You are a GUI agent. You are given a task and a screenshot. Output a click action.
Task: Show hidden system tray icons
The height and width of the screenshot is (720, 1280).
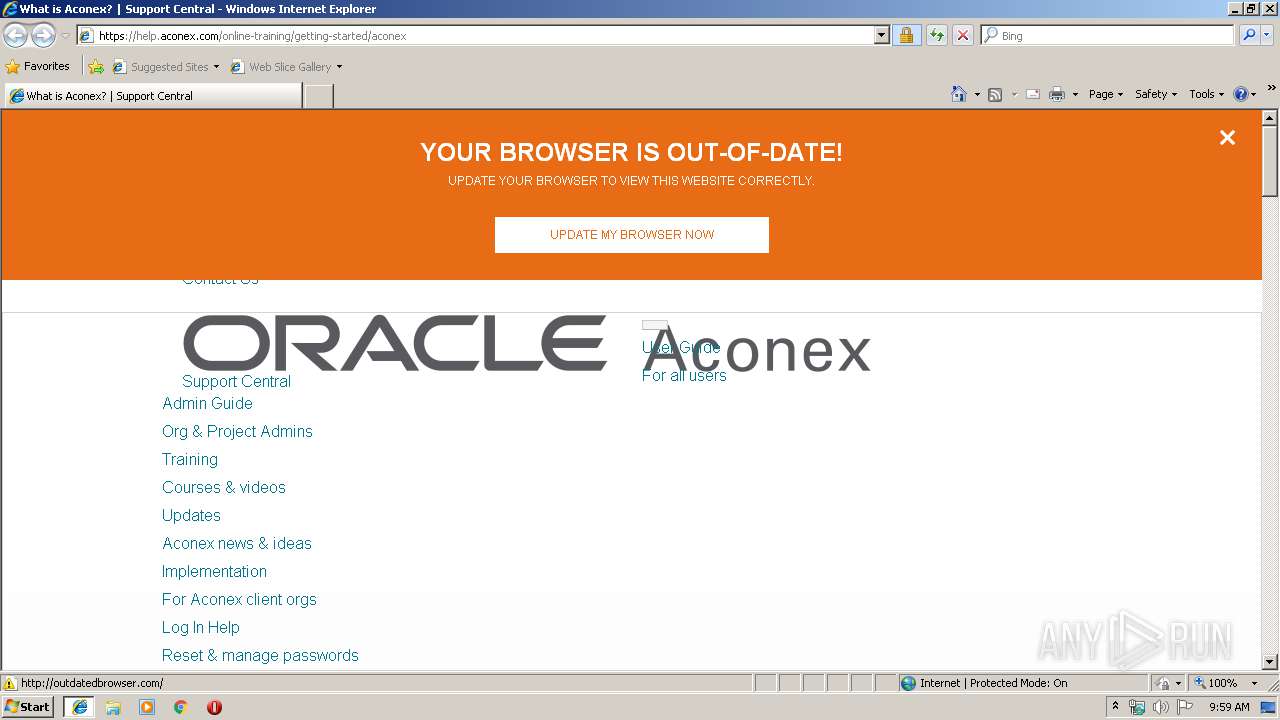pyautogui.click(x=1115, y=707)
